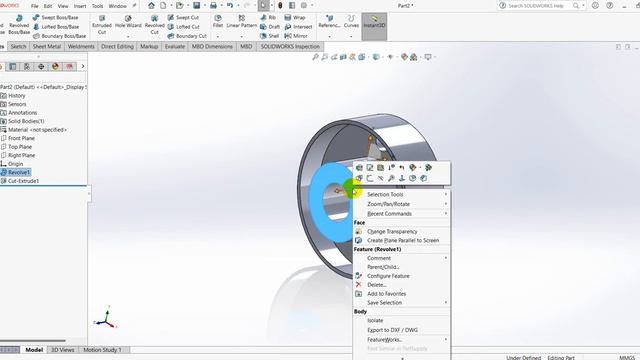
Task: Click Edit Feature in context toolbar
Action: tap(359, 167)
